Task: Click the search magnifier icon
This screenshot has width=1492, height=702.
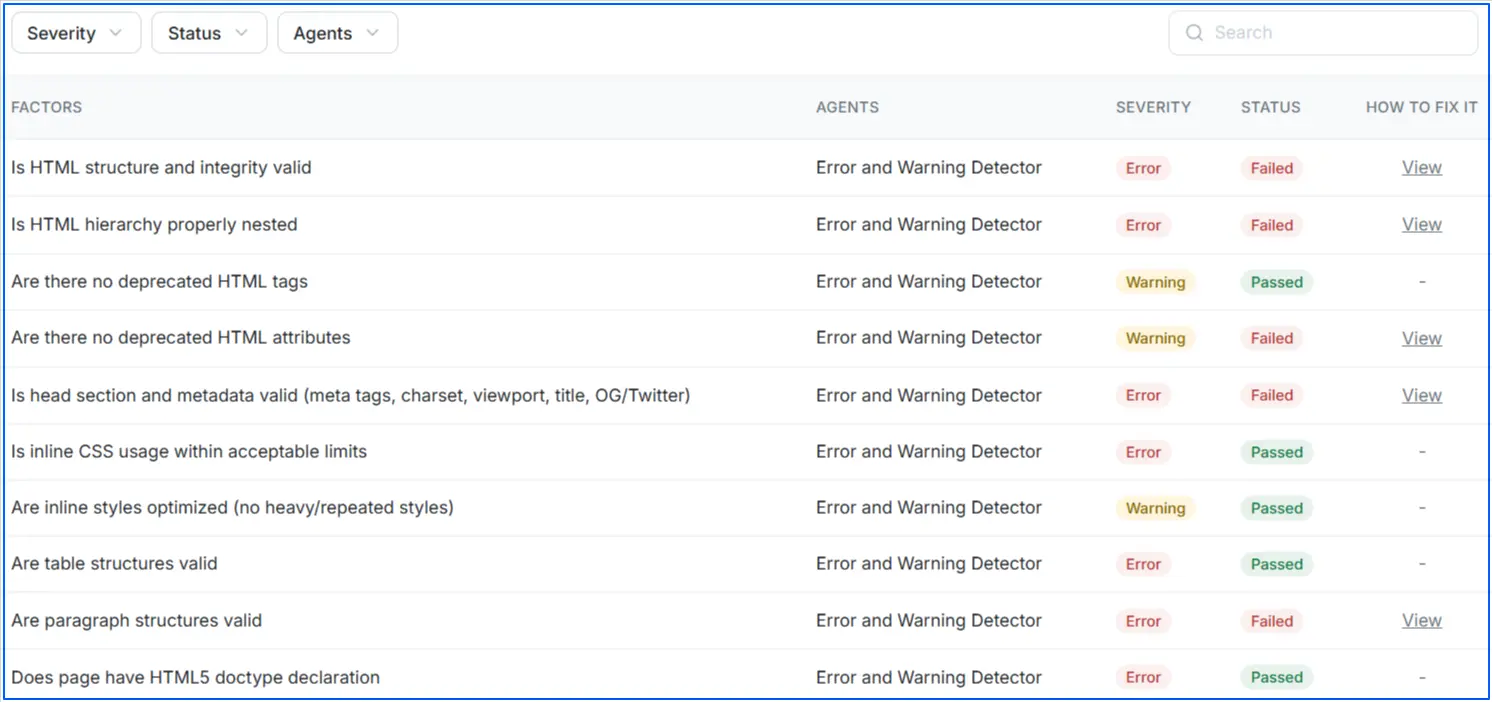Action: [1194, 32]
